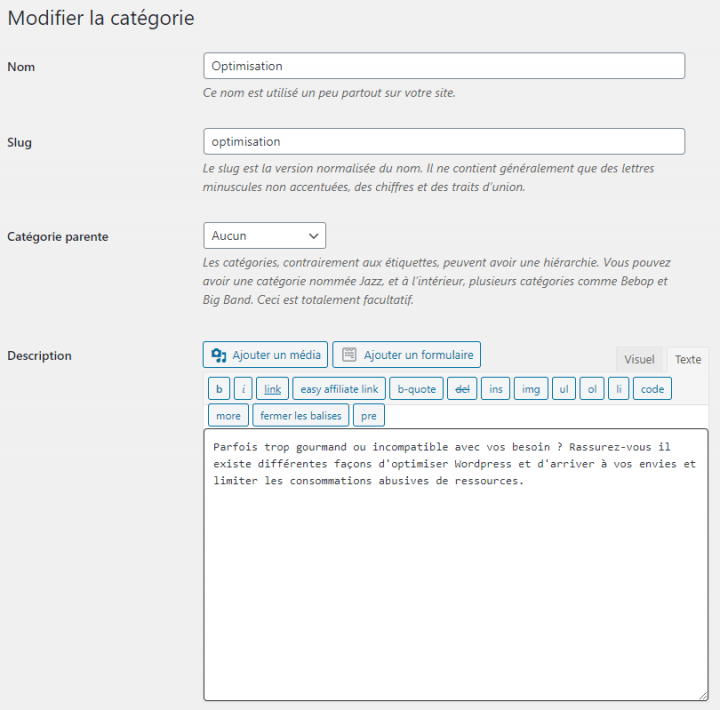The image size is (720, 710).
Task: Click the del strikethrough quicktag
Action: click(462, 389)
